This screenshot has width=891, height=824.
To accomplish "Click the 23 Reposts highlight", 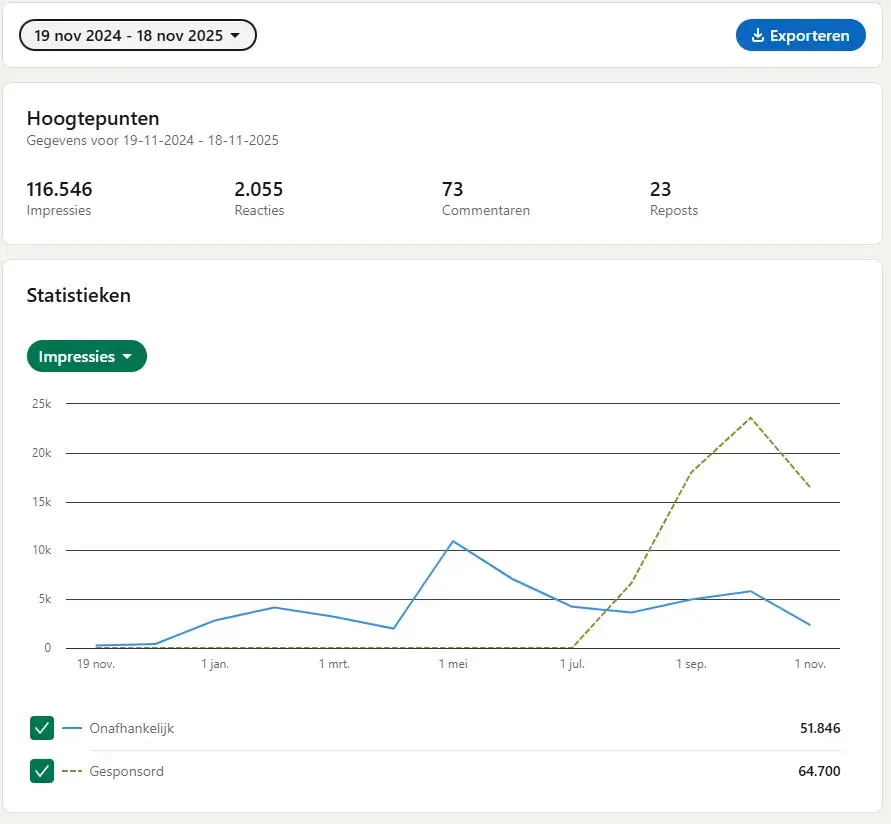I will 673,197.
